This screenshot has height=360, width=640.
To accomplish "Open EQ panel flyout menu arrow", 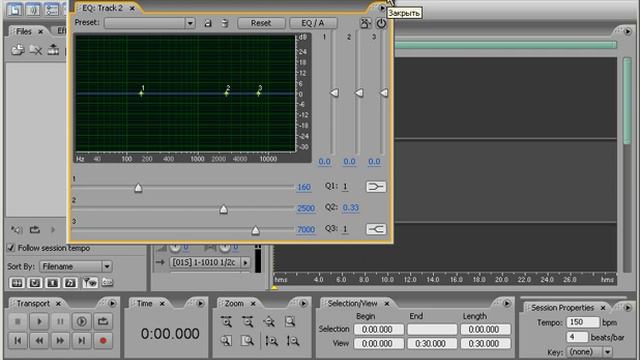I will point(382,8).
